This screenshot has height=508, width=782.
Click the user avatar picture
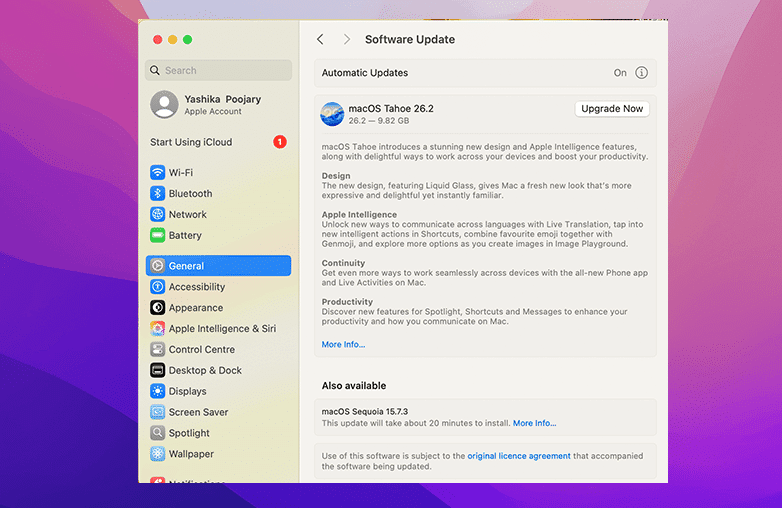click(x=165, y=105)
